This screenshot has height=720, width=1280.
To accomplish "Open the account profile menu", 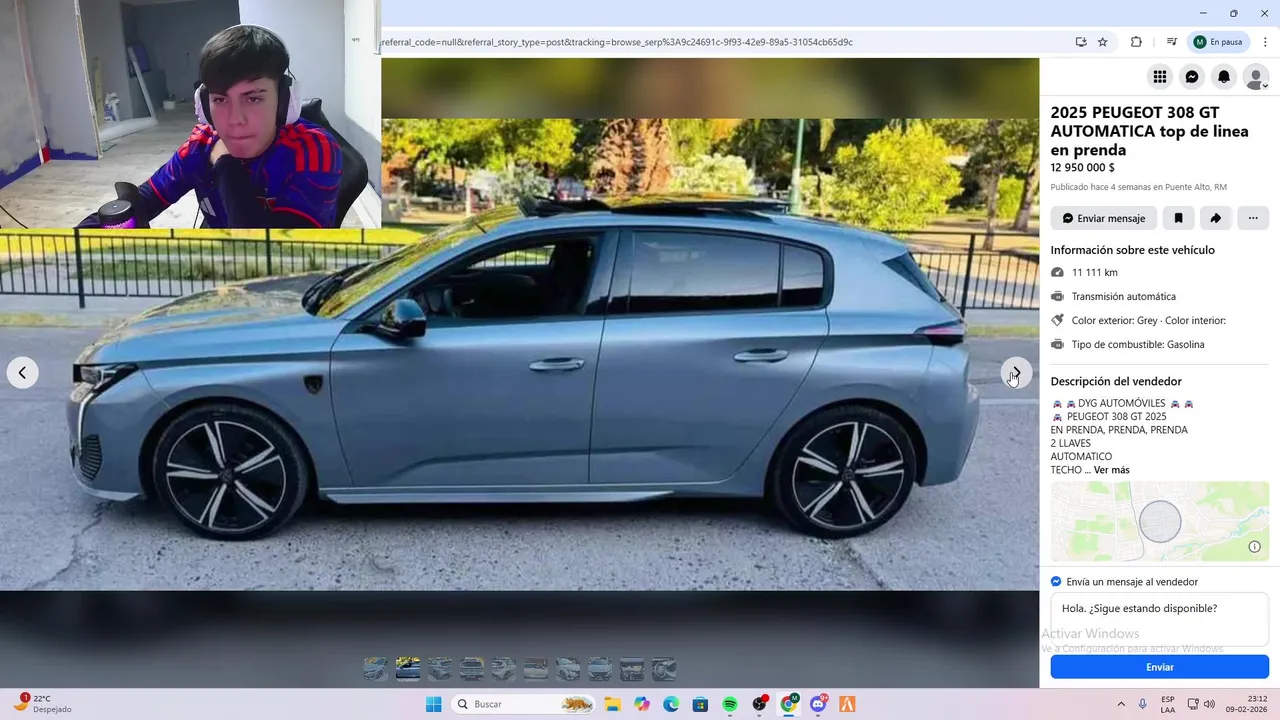I will point(1256,77).
